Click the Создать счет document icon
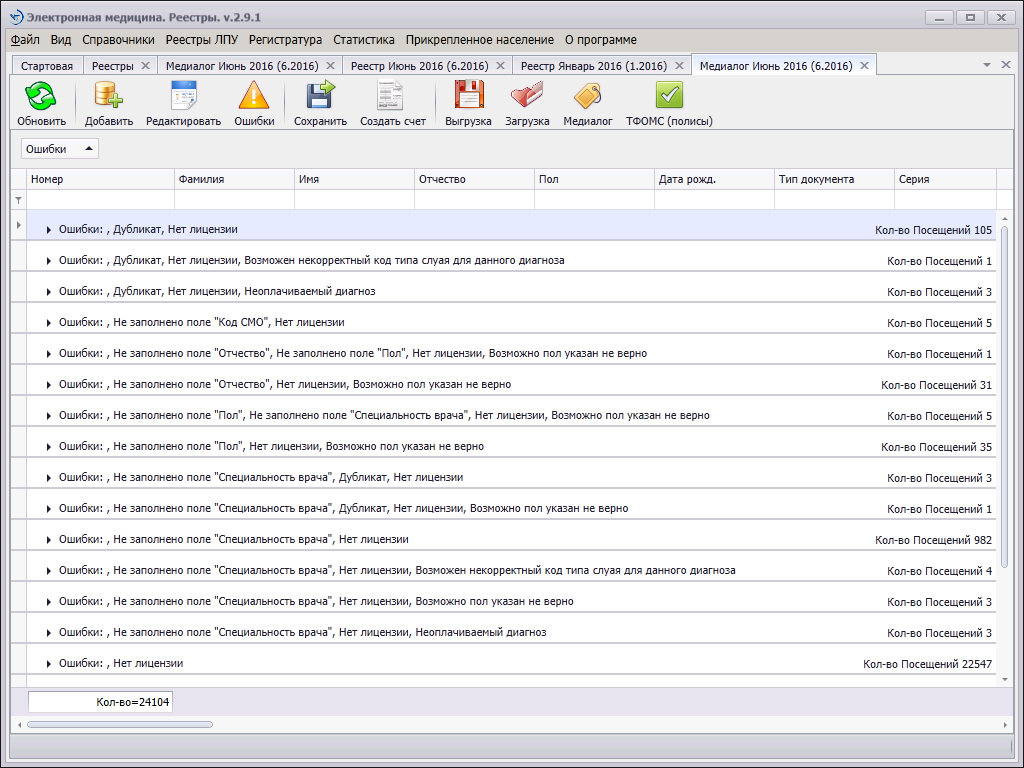This screenshot has width=1024, height=768. click(x=391, y=95)
